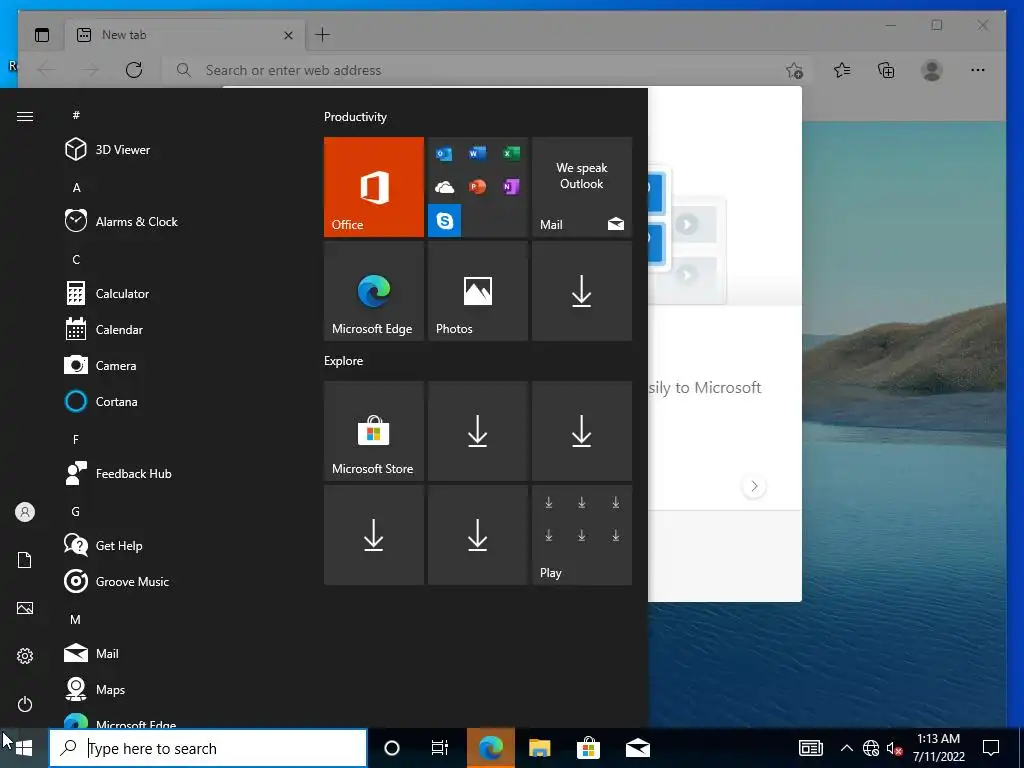Click the clock showing 1:13 AM
The height and width of the screenshot is (768, 1024).
938,748
